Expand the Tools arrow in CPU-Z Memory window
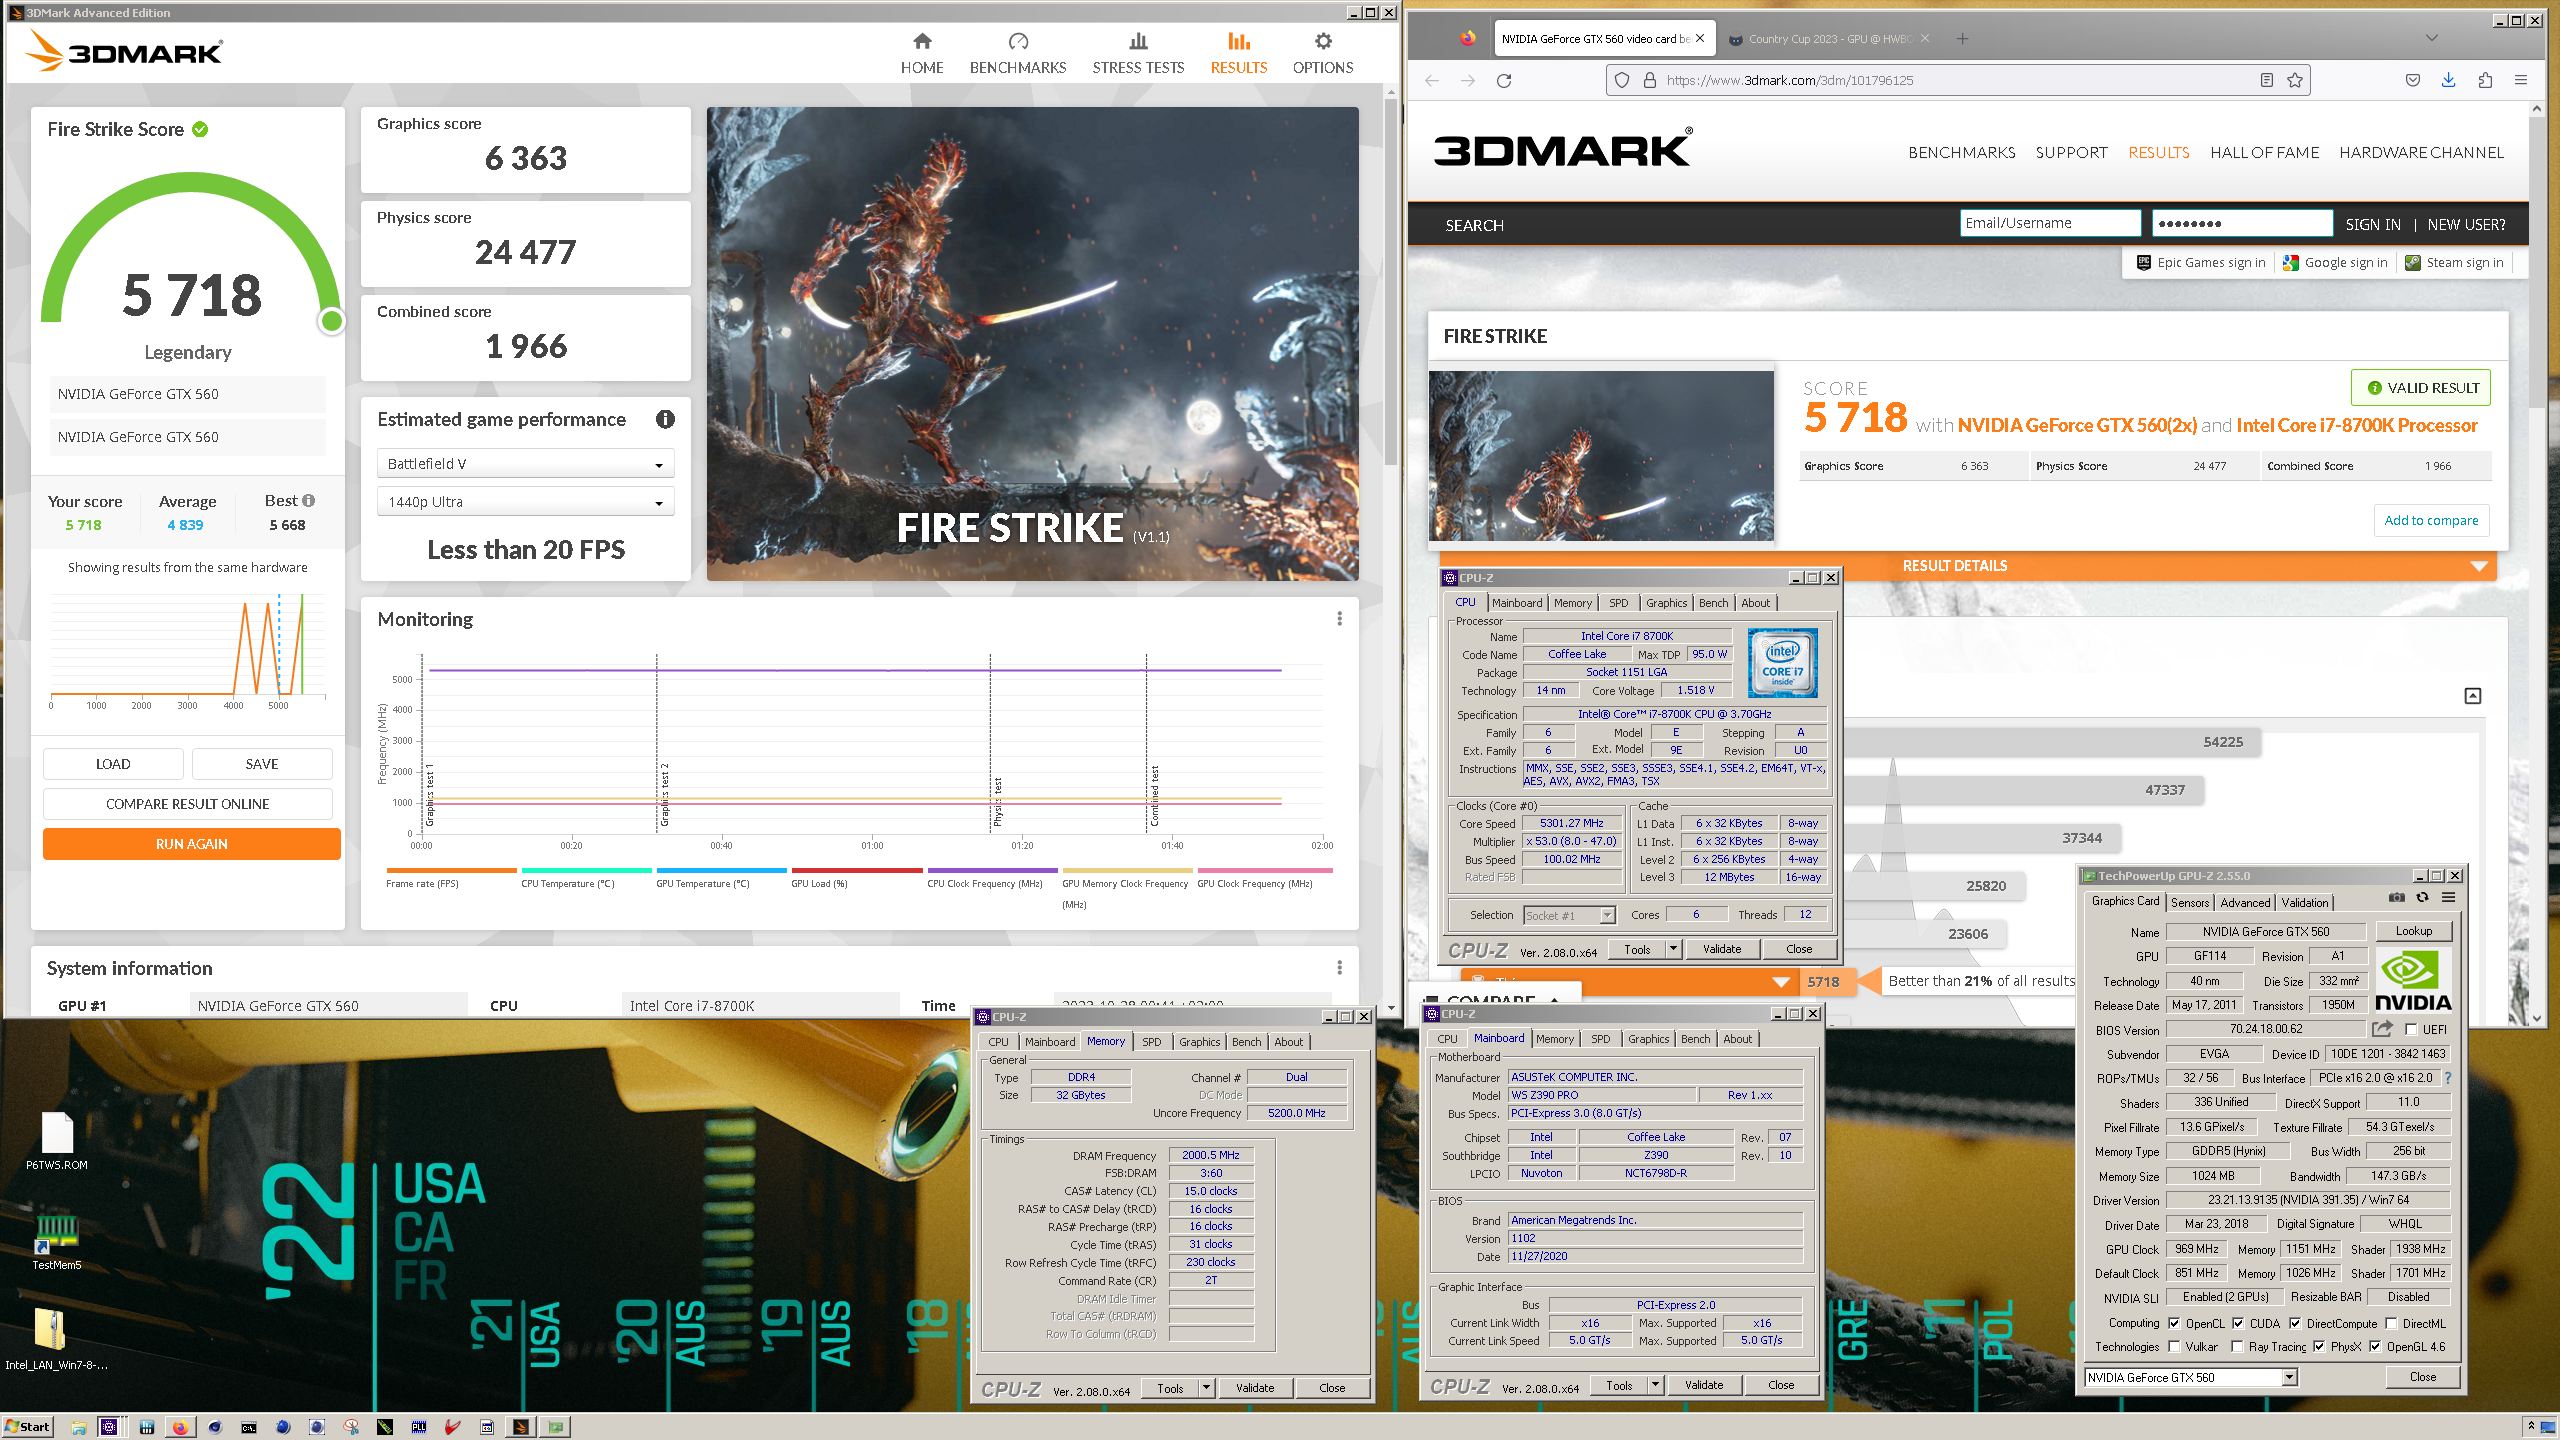This screenshot has height=1440, width=2560. click(1207, 1388)
